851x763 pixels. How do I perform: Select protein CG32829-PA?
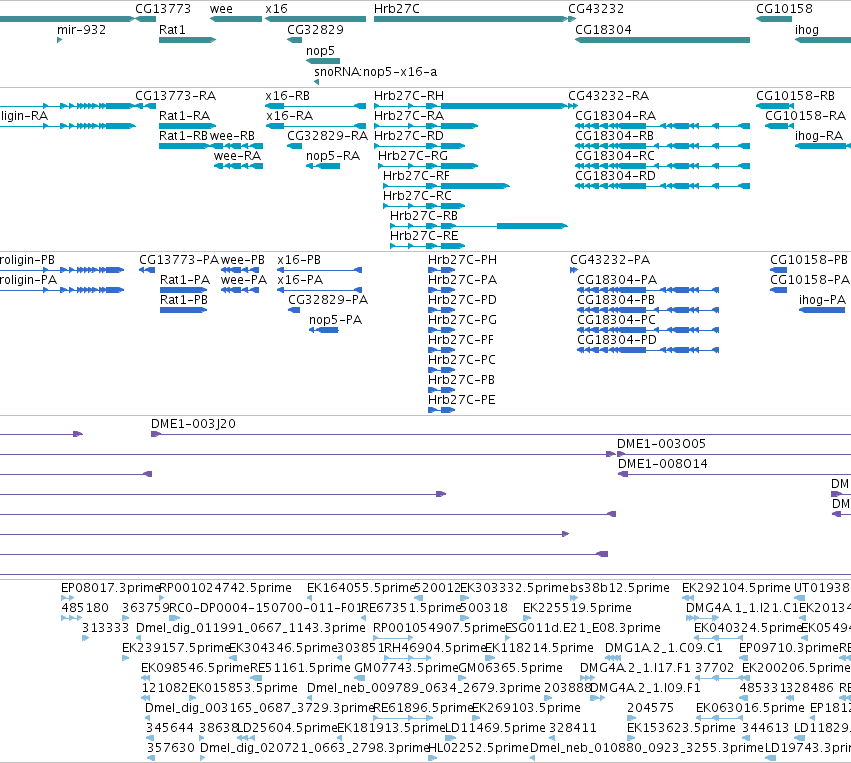pyautogui.click(x=328, y=300)
